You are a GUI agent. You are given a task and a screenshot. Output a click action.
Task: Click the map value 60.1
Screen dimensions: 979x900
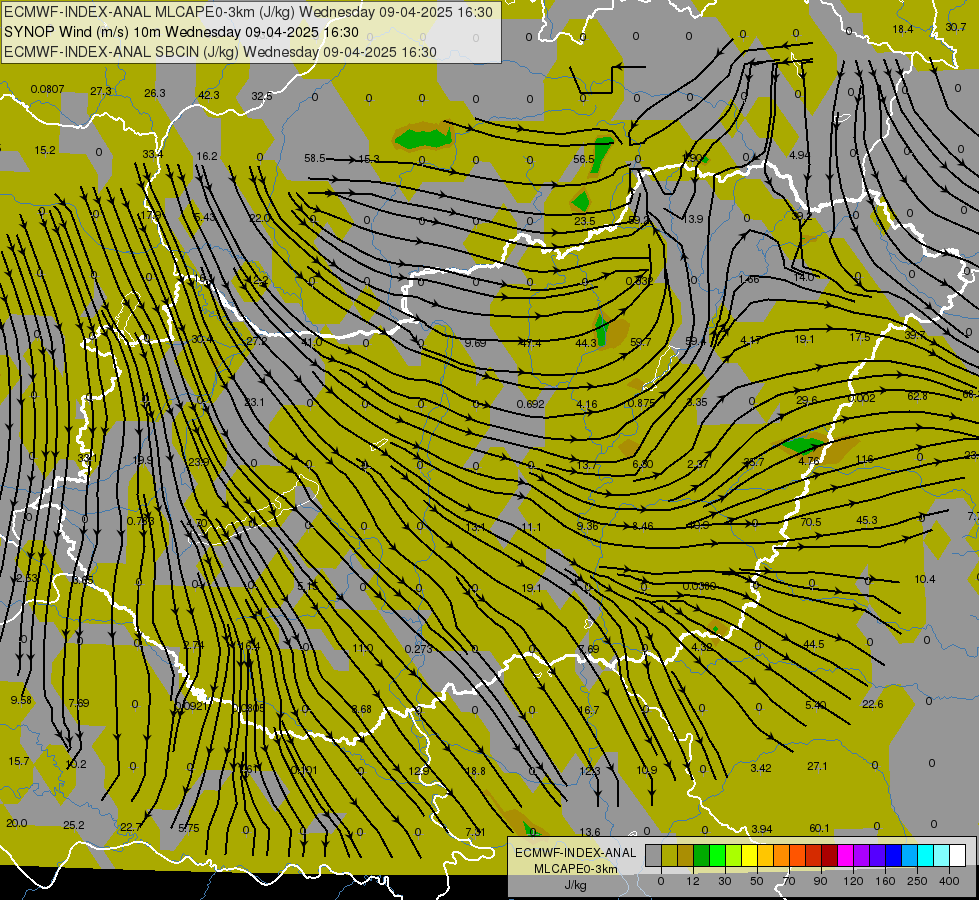819,828
